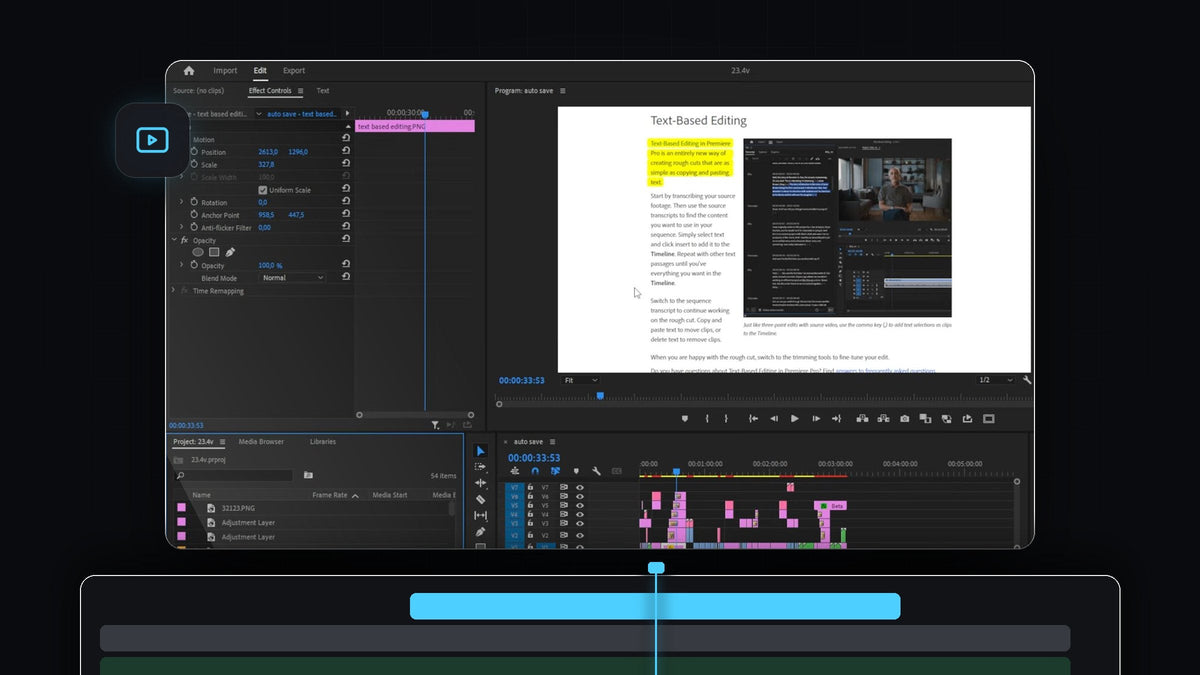Select 32123.PNG in project list

click(x=236, y=508)
